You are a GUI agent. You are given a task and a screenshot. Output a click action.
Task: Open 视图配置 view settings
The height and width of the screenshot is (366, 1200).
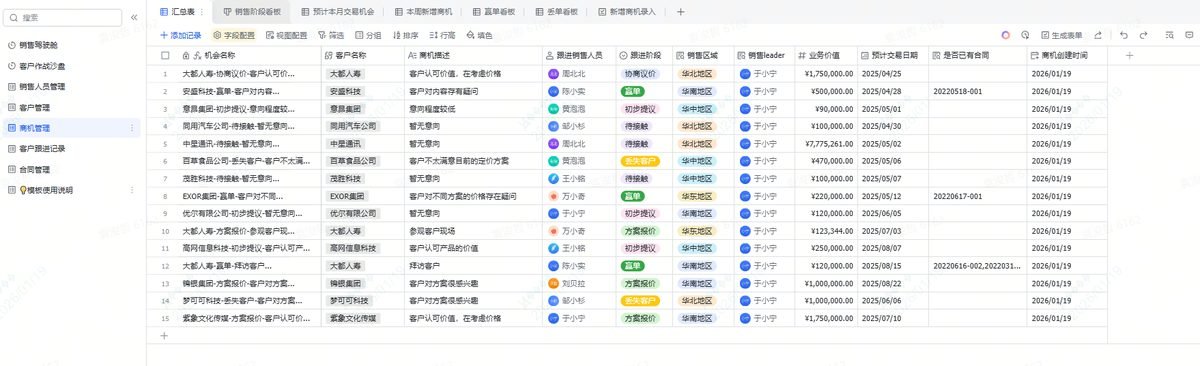[x=287, y=35]
